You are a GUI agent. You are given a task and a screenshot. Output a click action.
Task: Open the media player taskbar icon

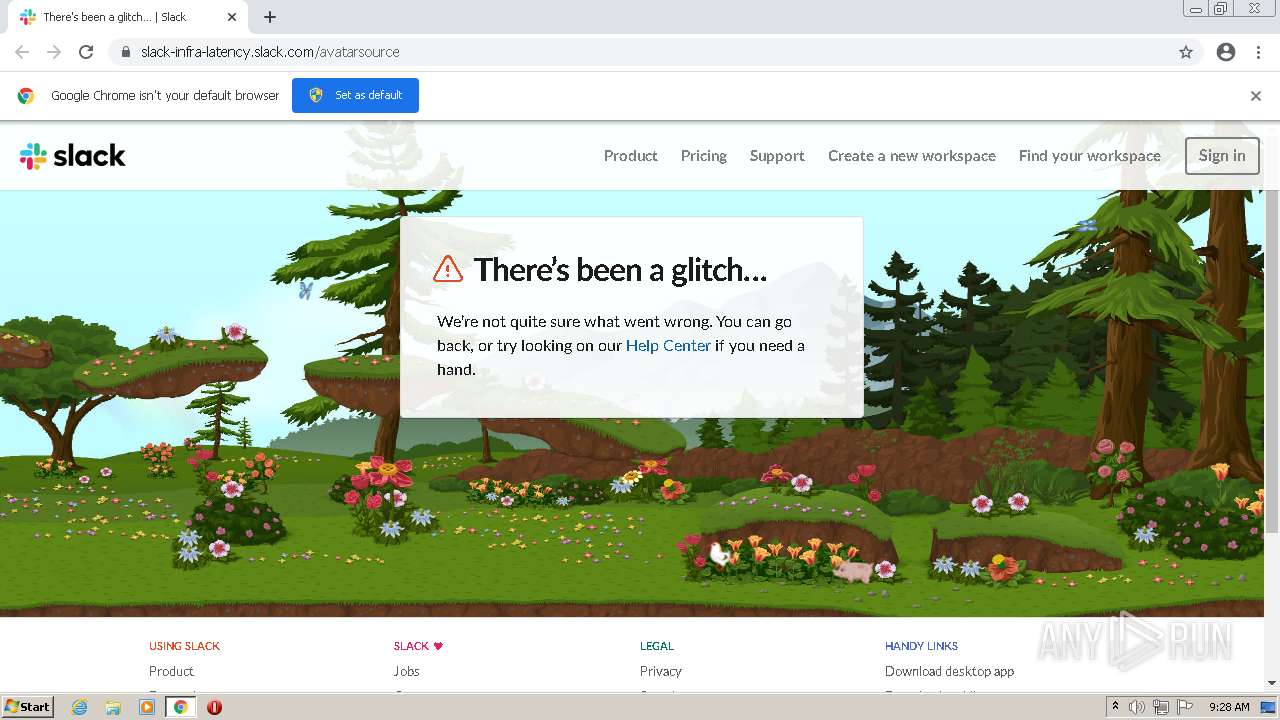click(x=147, y=707)
